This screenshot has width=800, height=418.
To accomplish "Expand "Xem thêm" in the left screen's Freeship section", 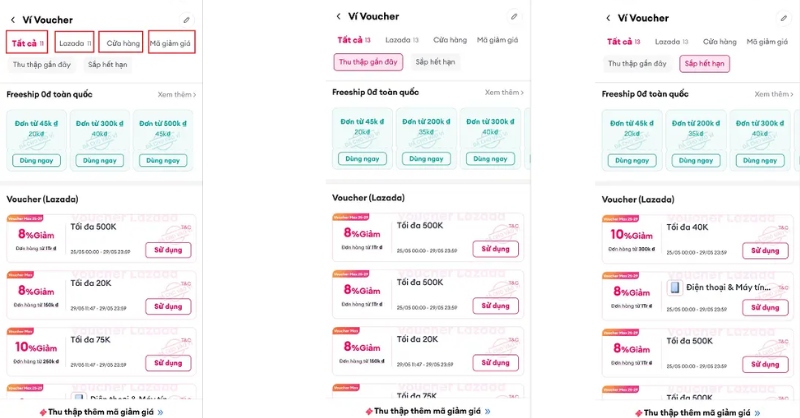I will pos(177,95).
